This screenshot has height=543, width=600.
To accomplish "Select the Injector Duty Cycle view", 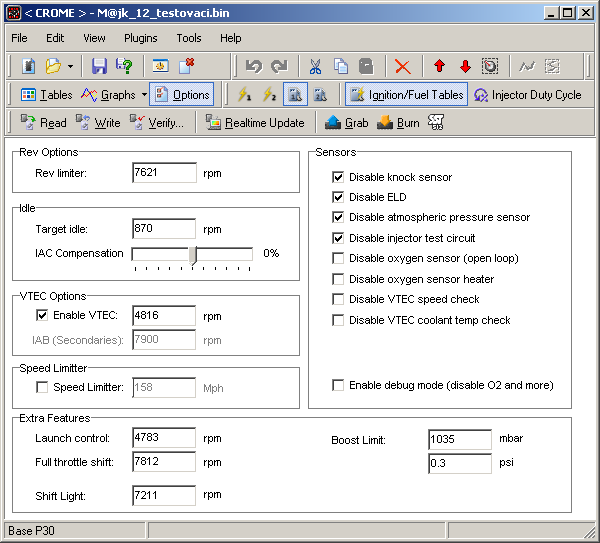I will (x=527, y=95).
